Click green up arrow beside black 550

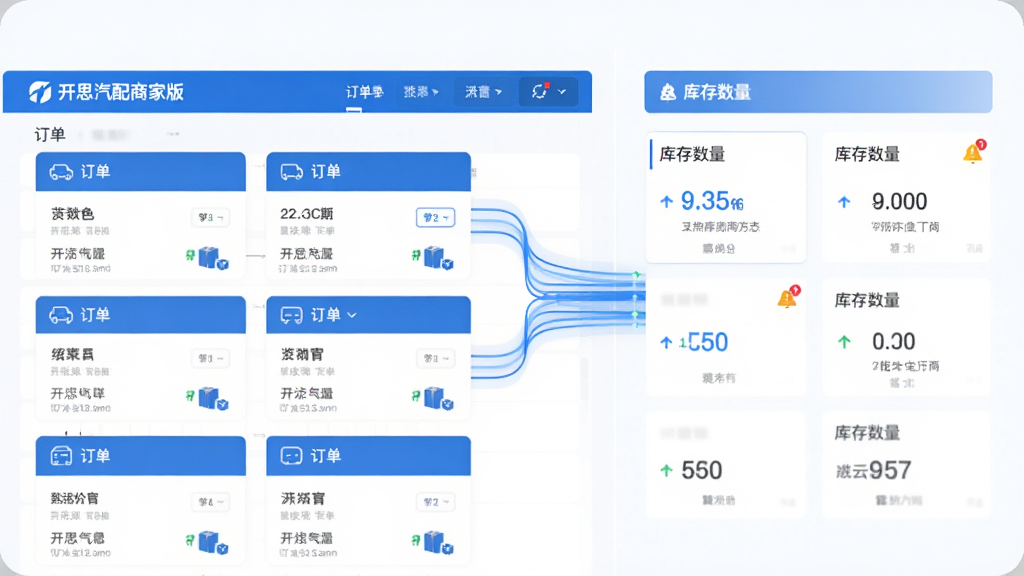[666, 470]
